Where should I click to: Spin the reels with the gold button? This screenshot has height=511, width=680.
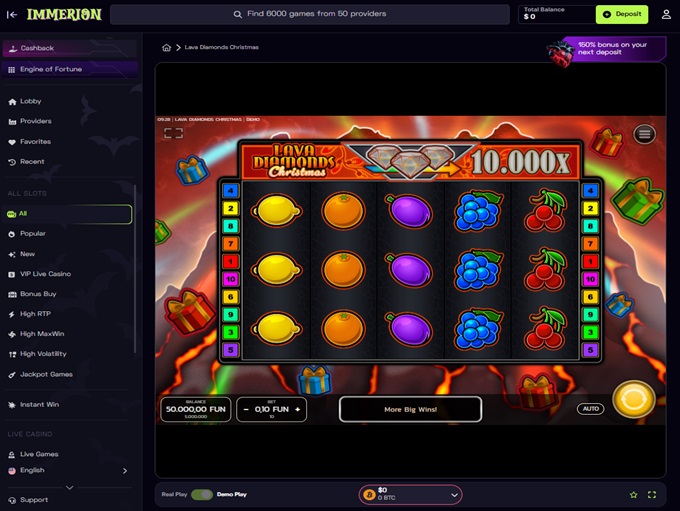(x=634, y=400)
